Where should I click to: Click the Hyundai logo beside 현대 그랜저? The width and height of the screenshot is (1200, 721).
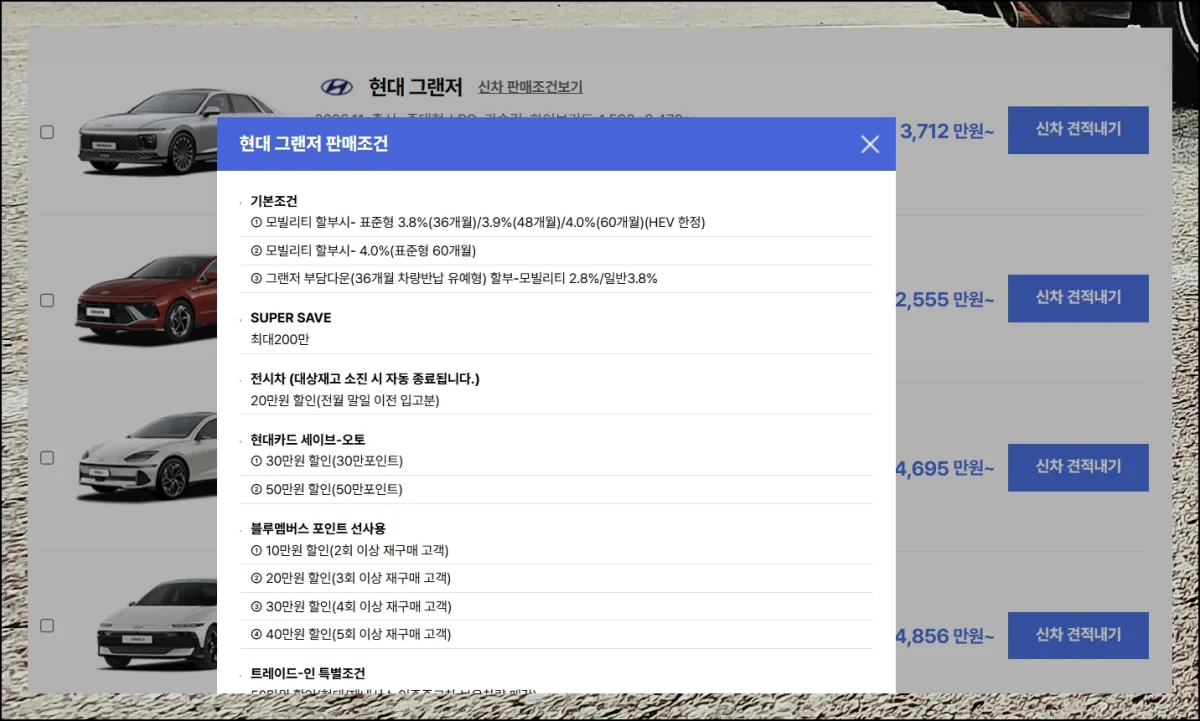[x=338, y=87]
